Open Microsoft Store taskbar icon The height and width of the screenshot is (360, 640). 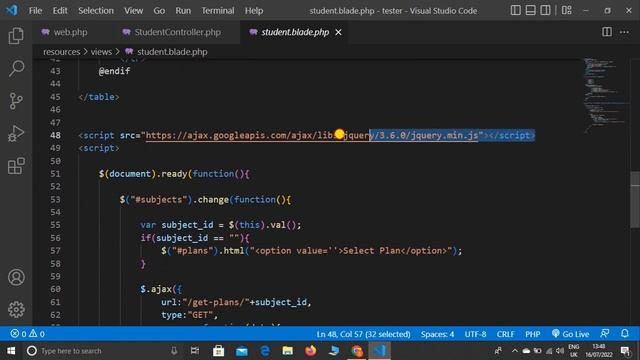218,351
